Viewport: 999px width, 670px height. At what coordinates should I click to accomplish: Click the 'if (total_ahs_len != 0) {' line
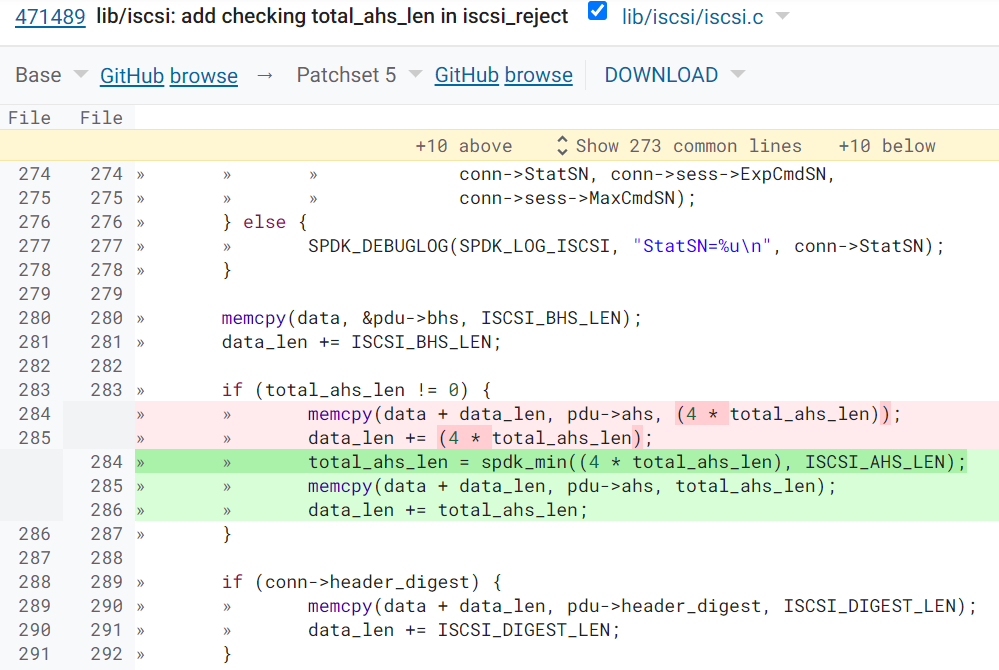[356, 390]
